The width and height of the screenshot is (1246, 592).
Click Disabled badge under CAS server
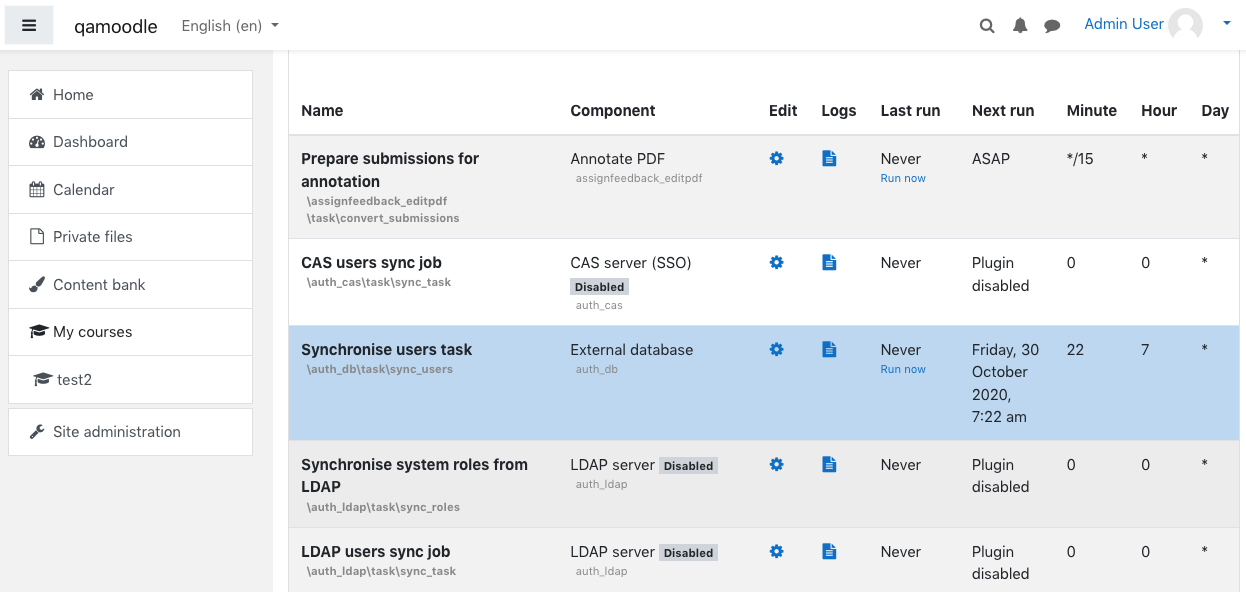600,287
